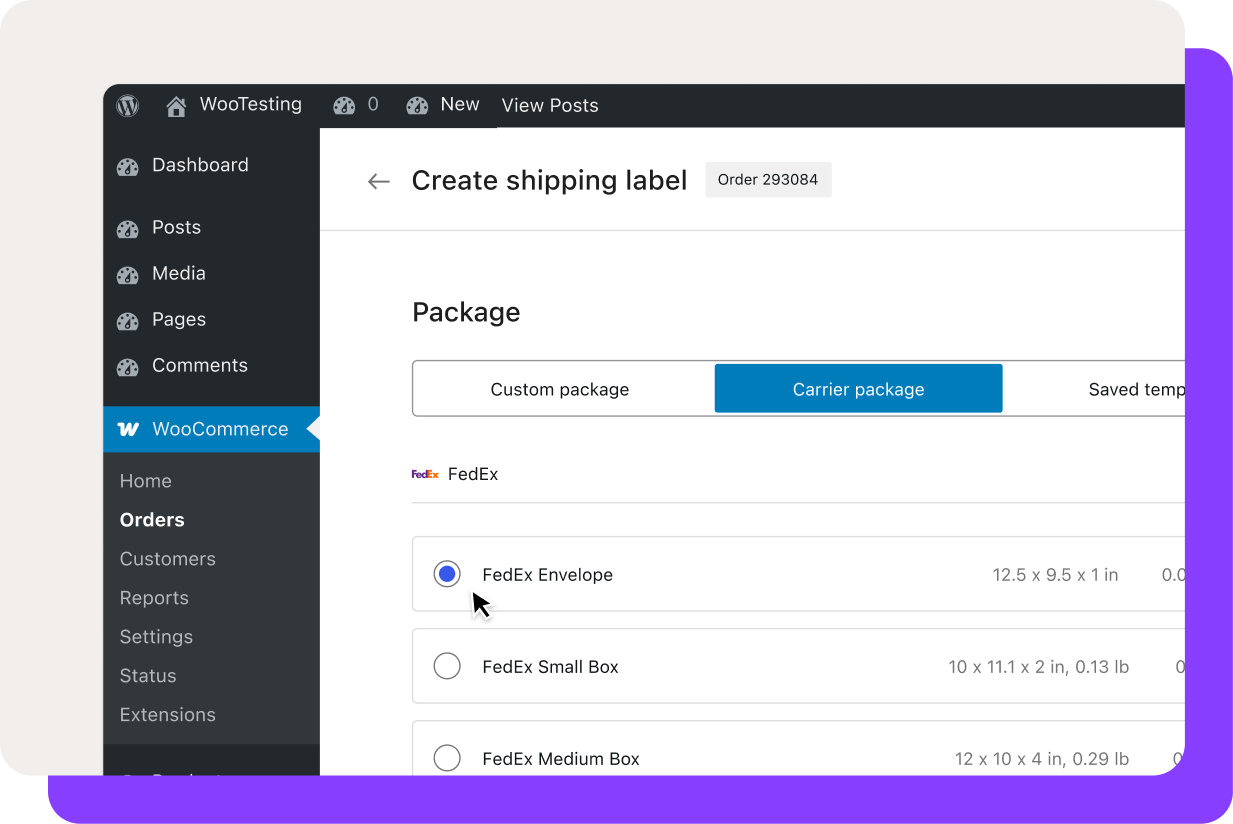Screen dimensions: 1233x824
Task: Click the Dashboard gauge icon
Action: click(128, 167)
